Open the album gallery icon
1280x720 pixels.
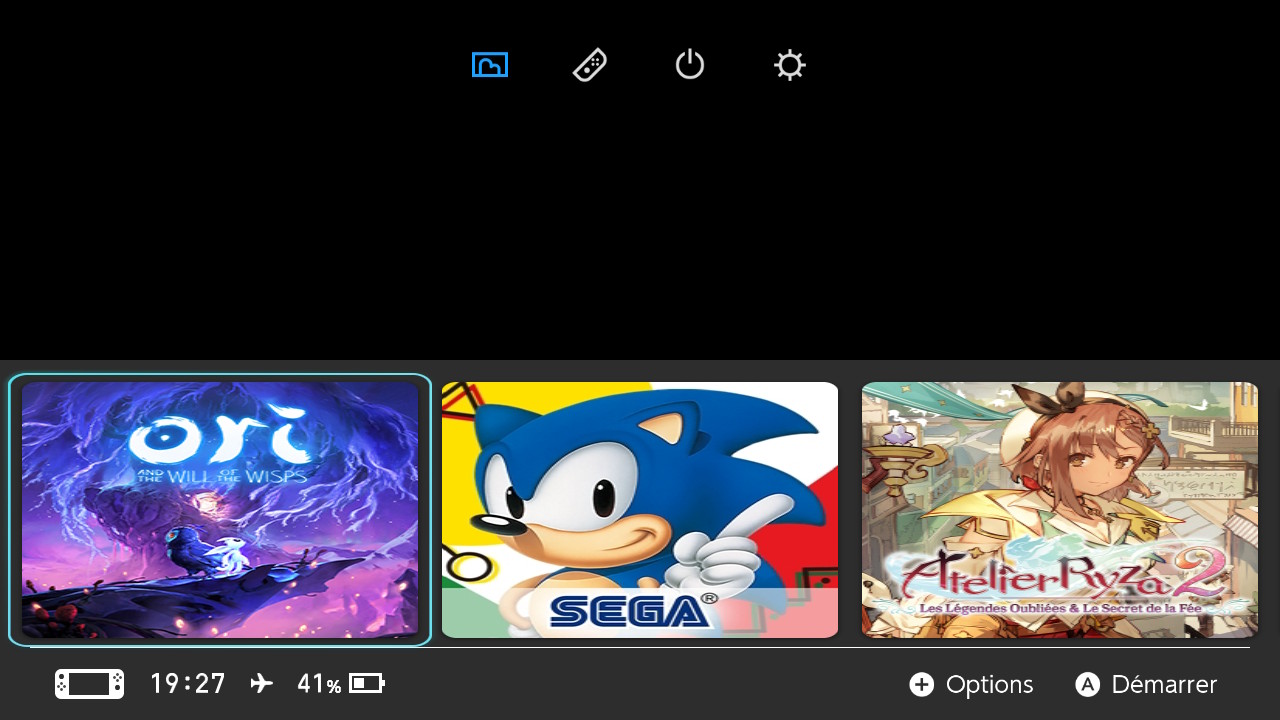click(x=490, y=65)
